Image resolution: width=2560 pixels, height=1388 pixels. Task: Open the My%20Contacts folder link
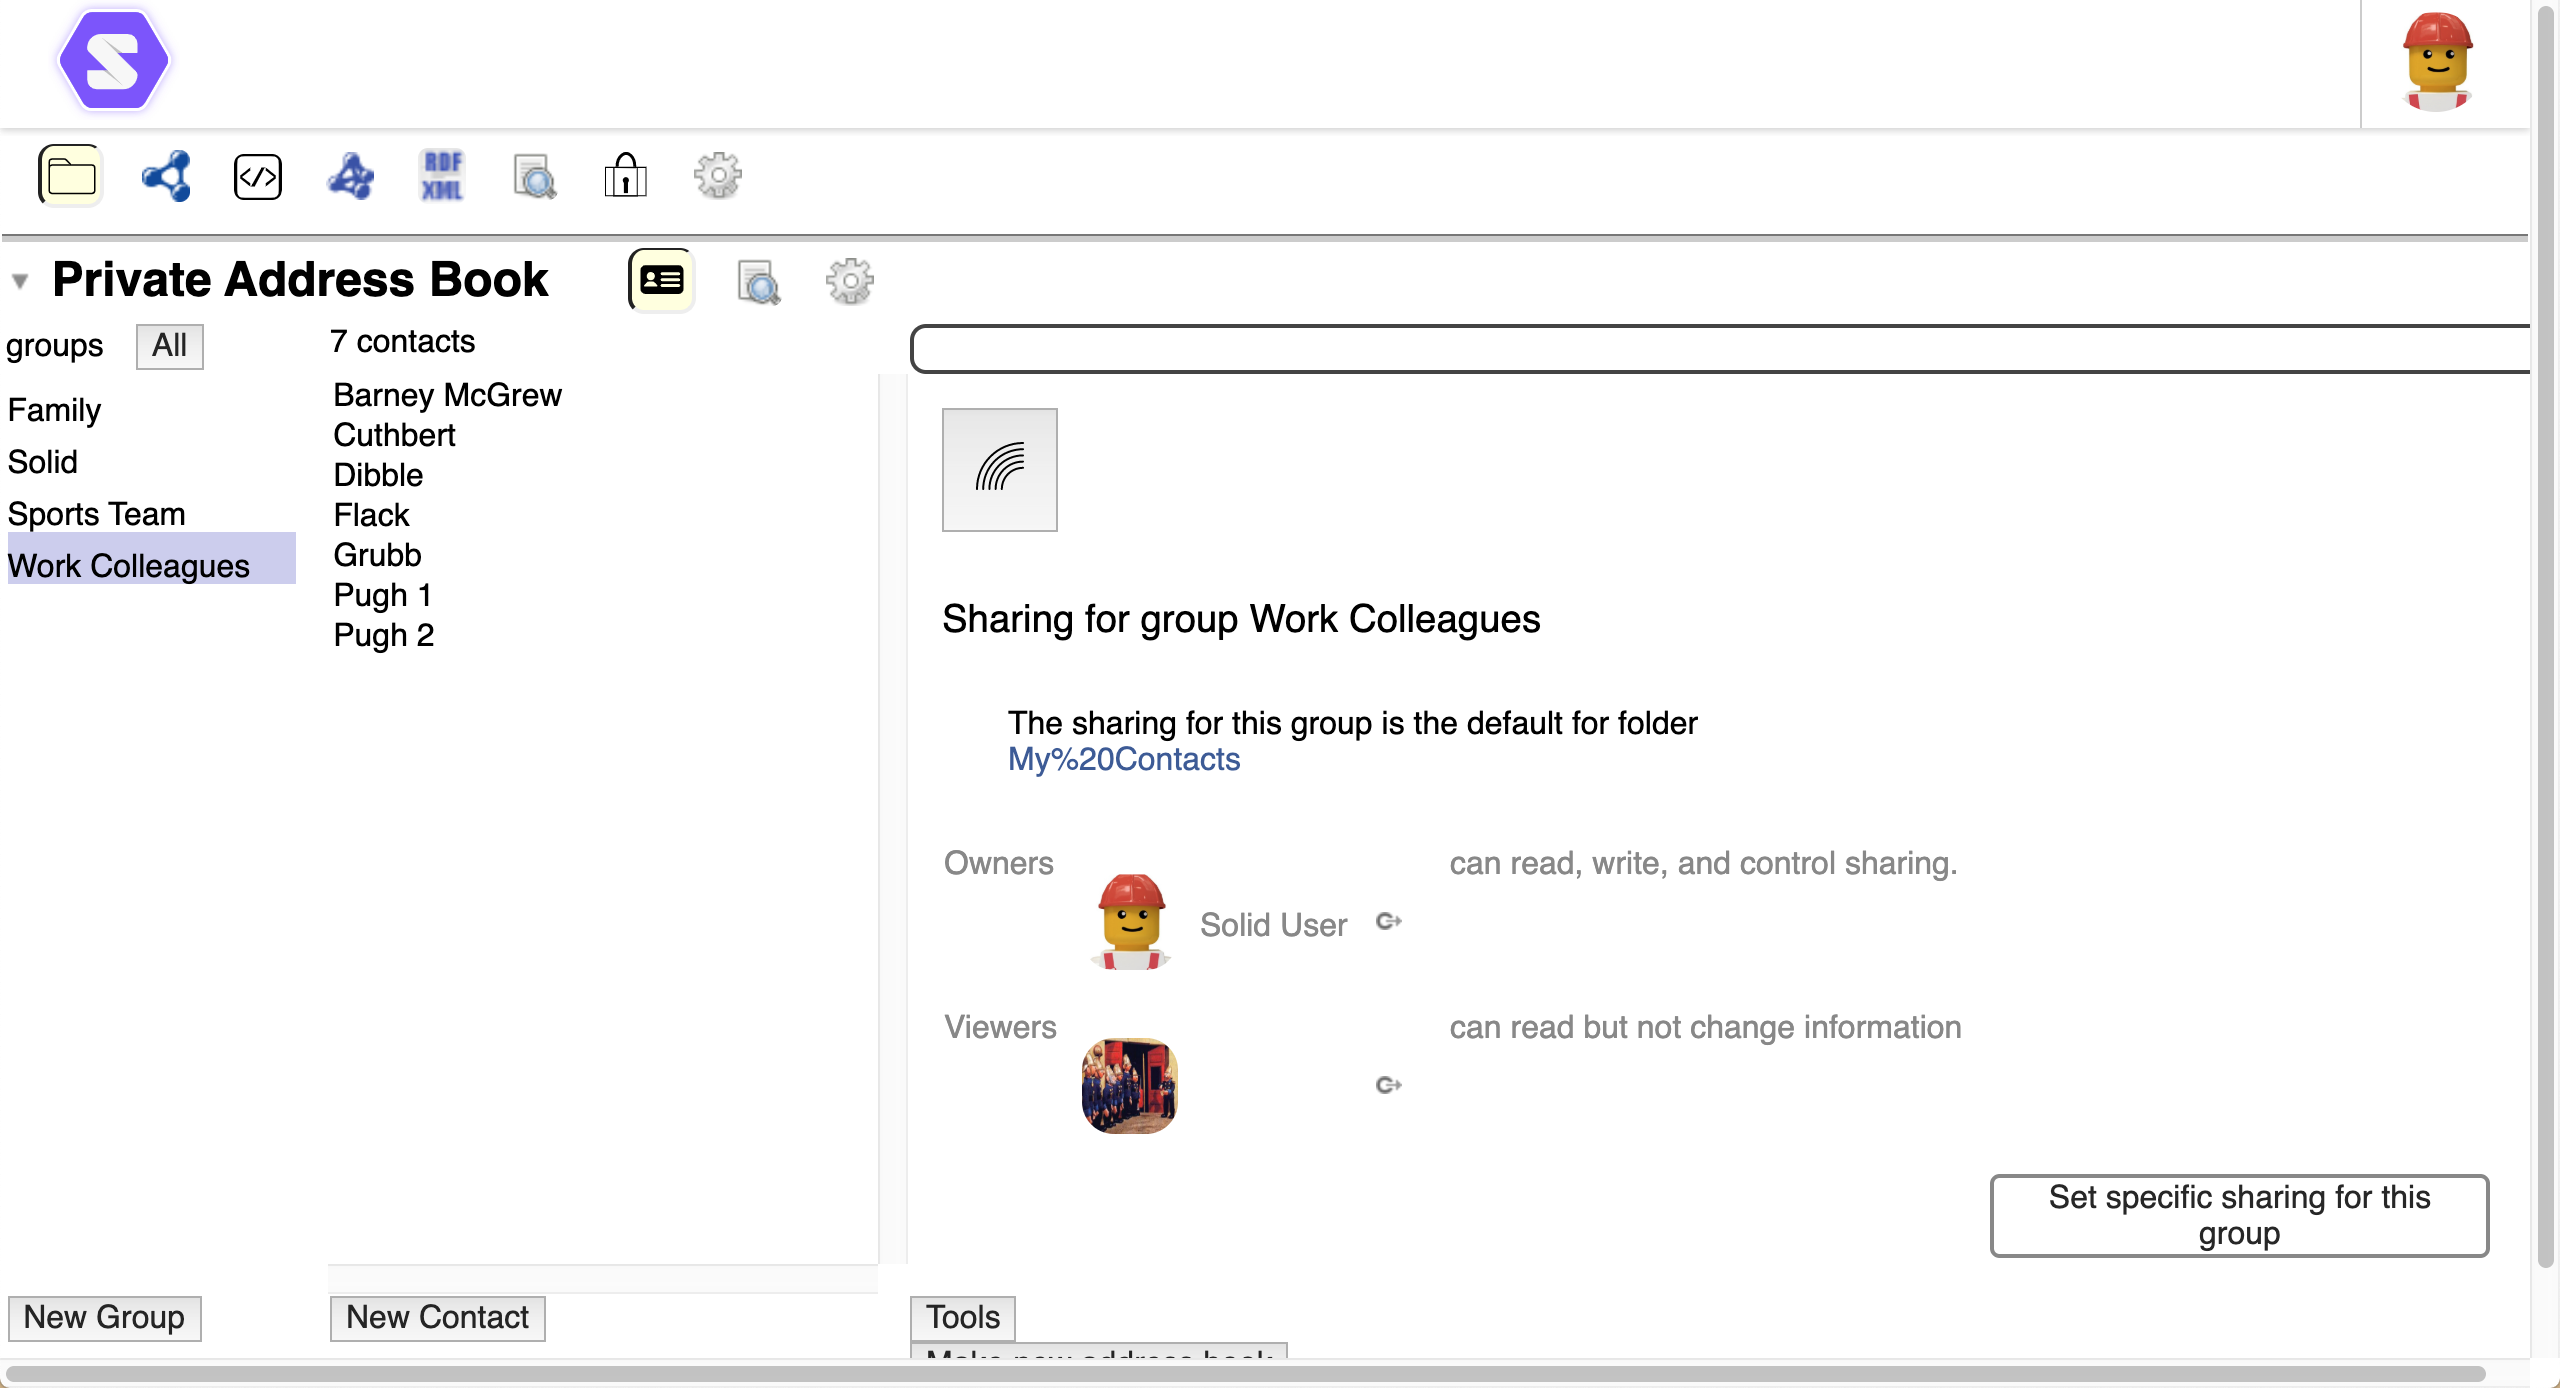1123,759
